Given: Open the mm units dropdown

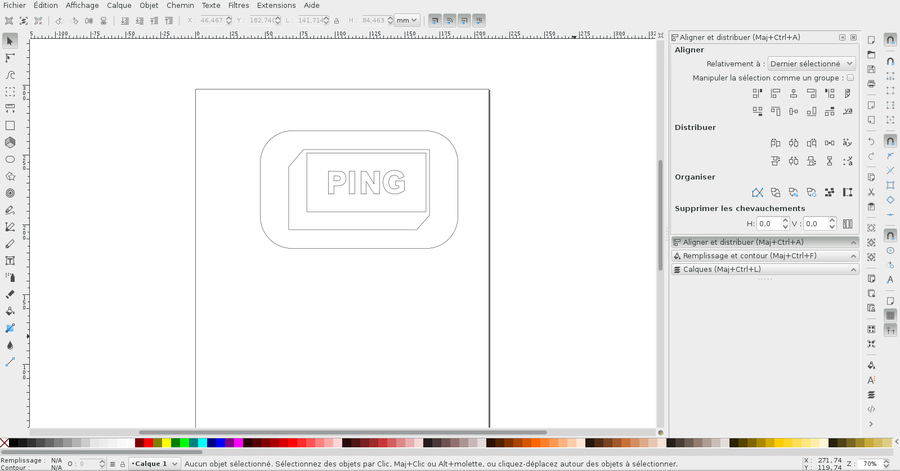Looking at the screenshot, I should pyautogui.click(x=406, y=20).
